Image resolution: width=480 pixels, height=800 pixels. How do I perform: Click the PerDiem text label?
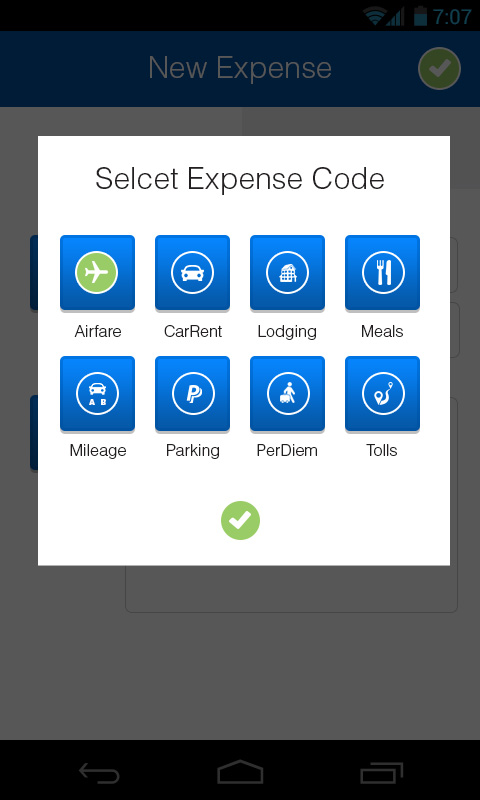coord(287,451)
